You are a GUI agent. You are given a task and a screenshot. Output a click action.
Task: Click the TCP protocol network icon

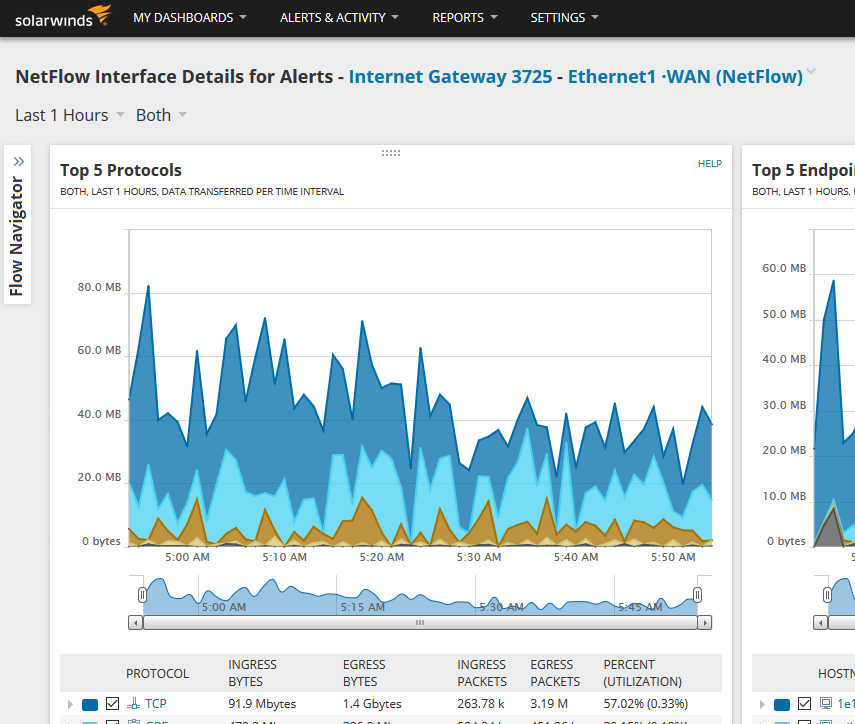[133, 704]
